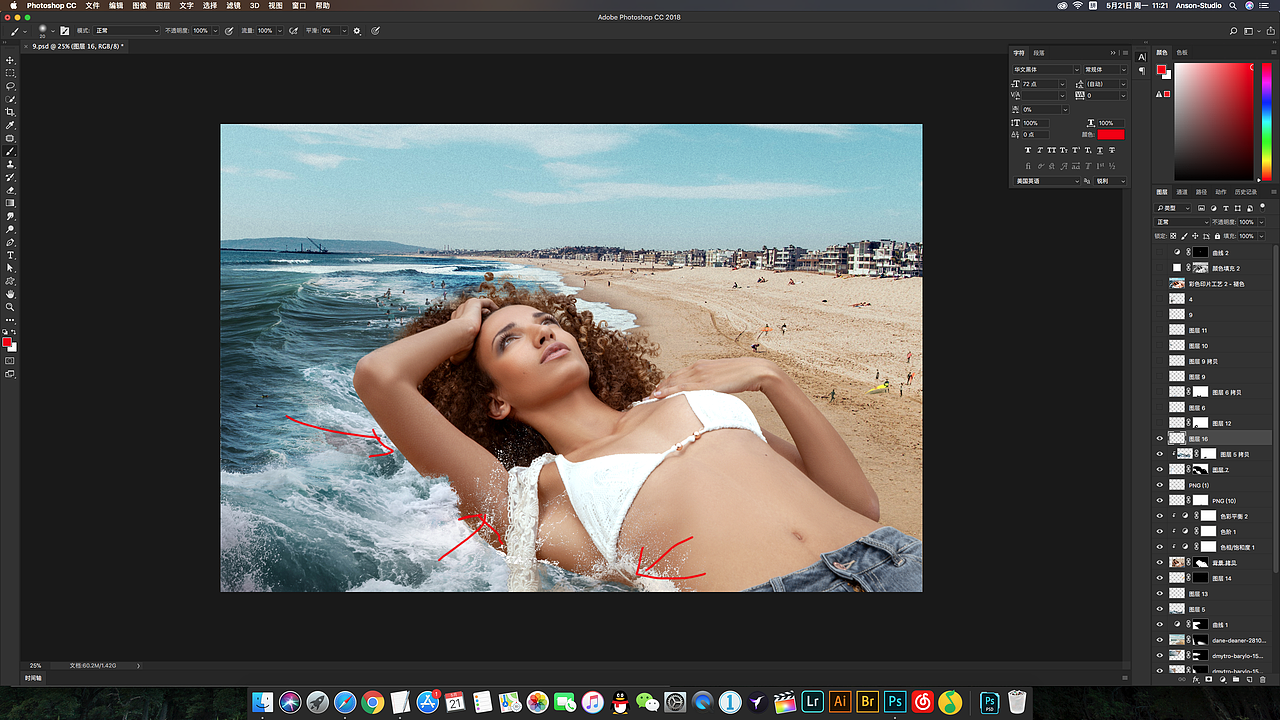This screenshot has height=720, width=1280.
Task: Open the layer blend mode dropdown 正常
Action: click(x=1182, y=222)
